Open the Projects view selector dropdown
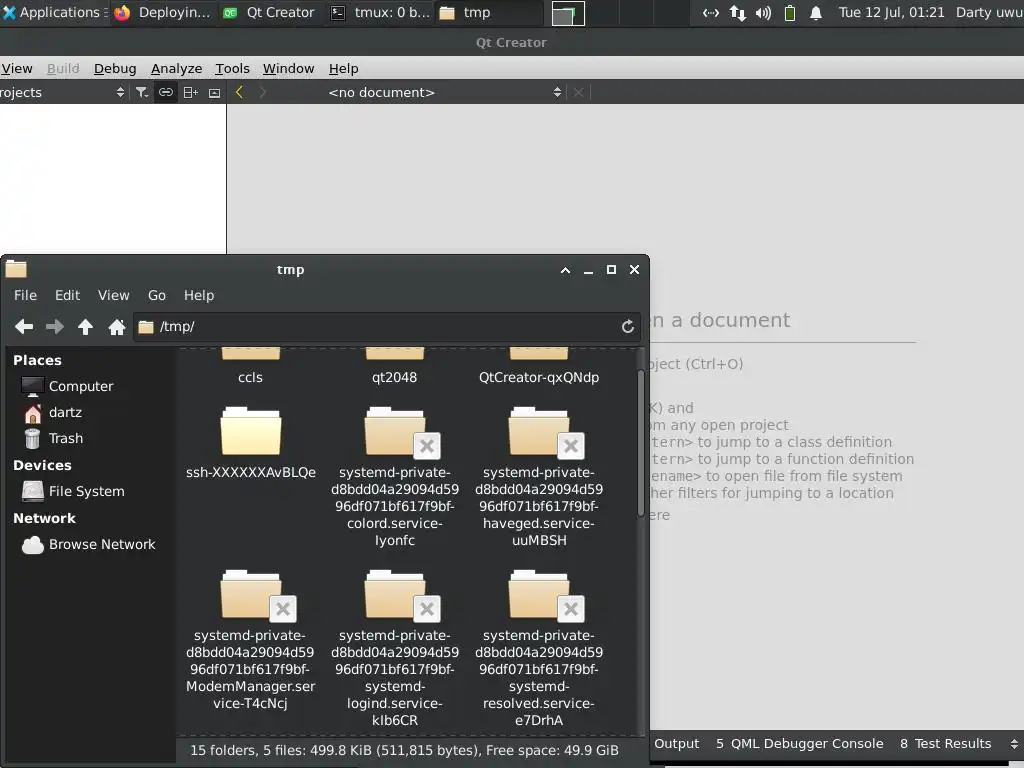1024x768 pixels. tap(63, 93)
